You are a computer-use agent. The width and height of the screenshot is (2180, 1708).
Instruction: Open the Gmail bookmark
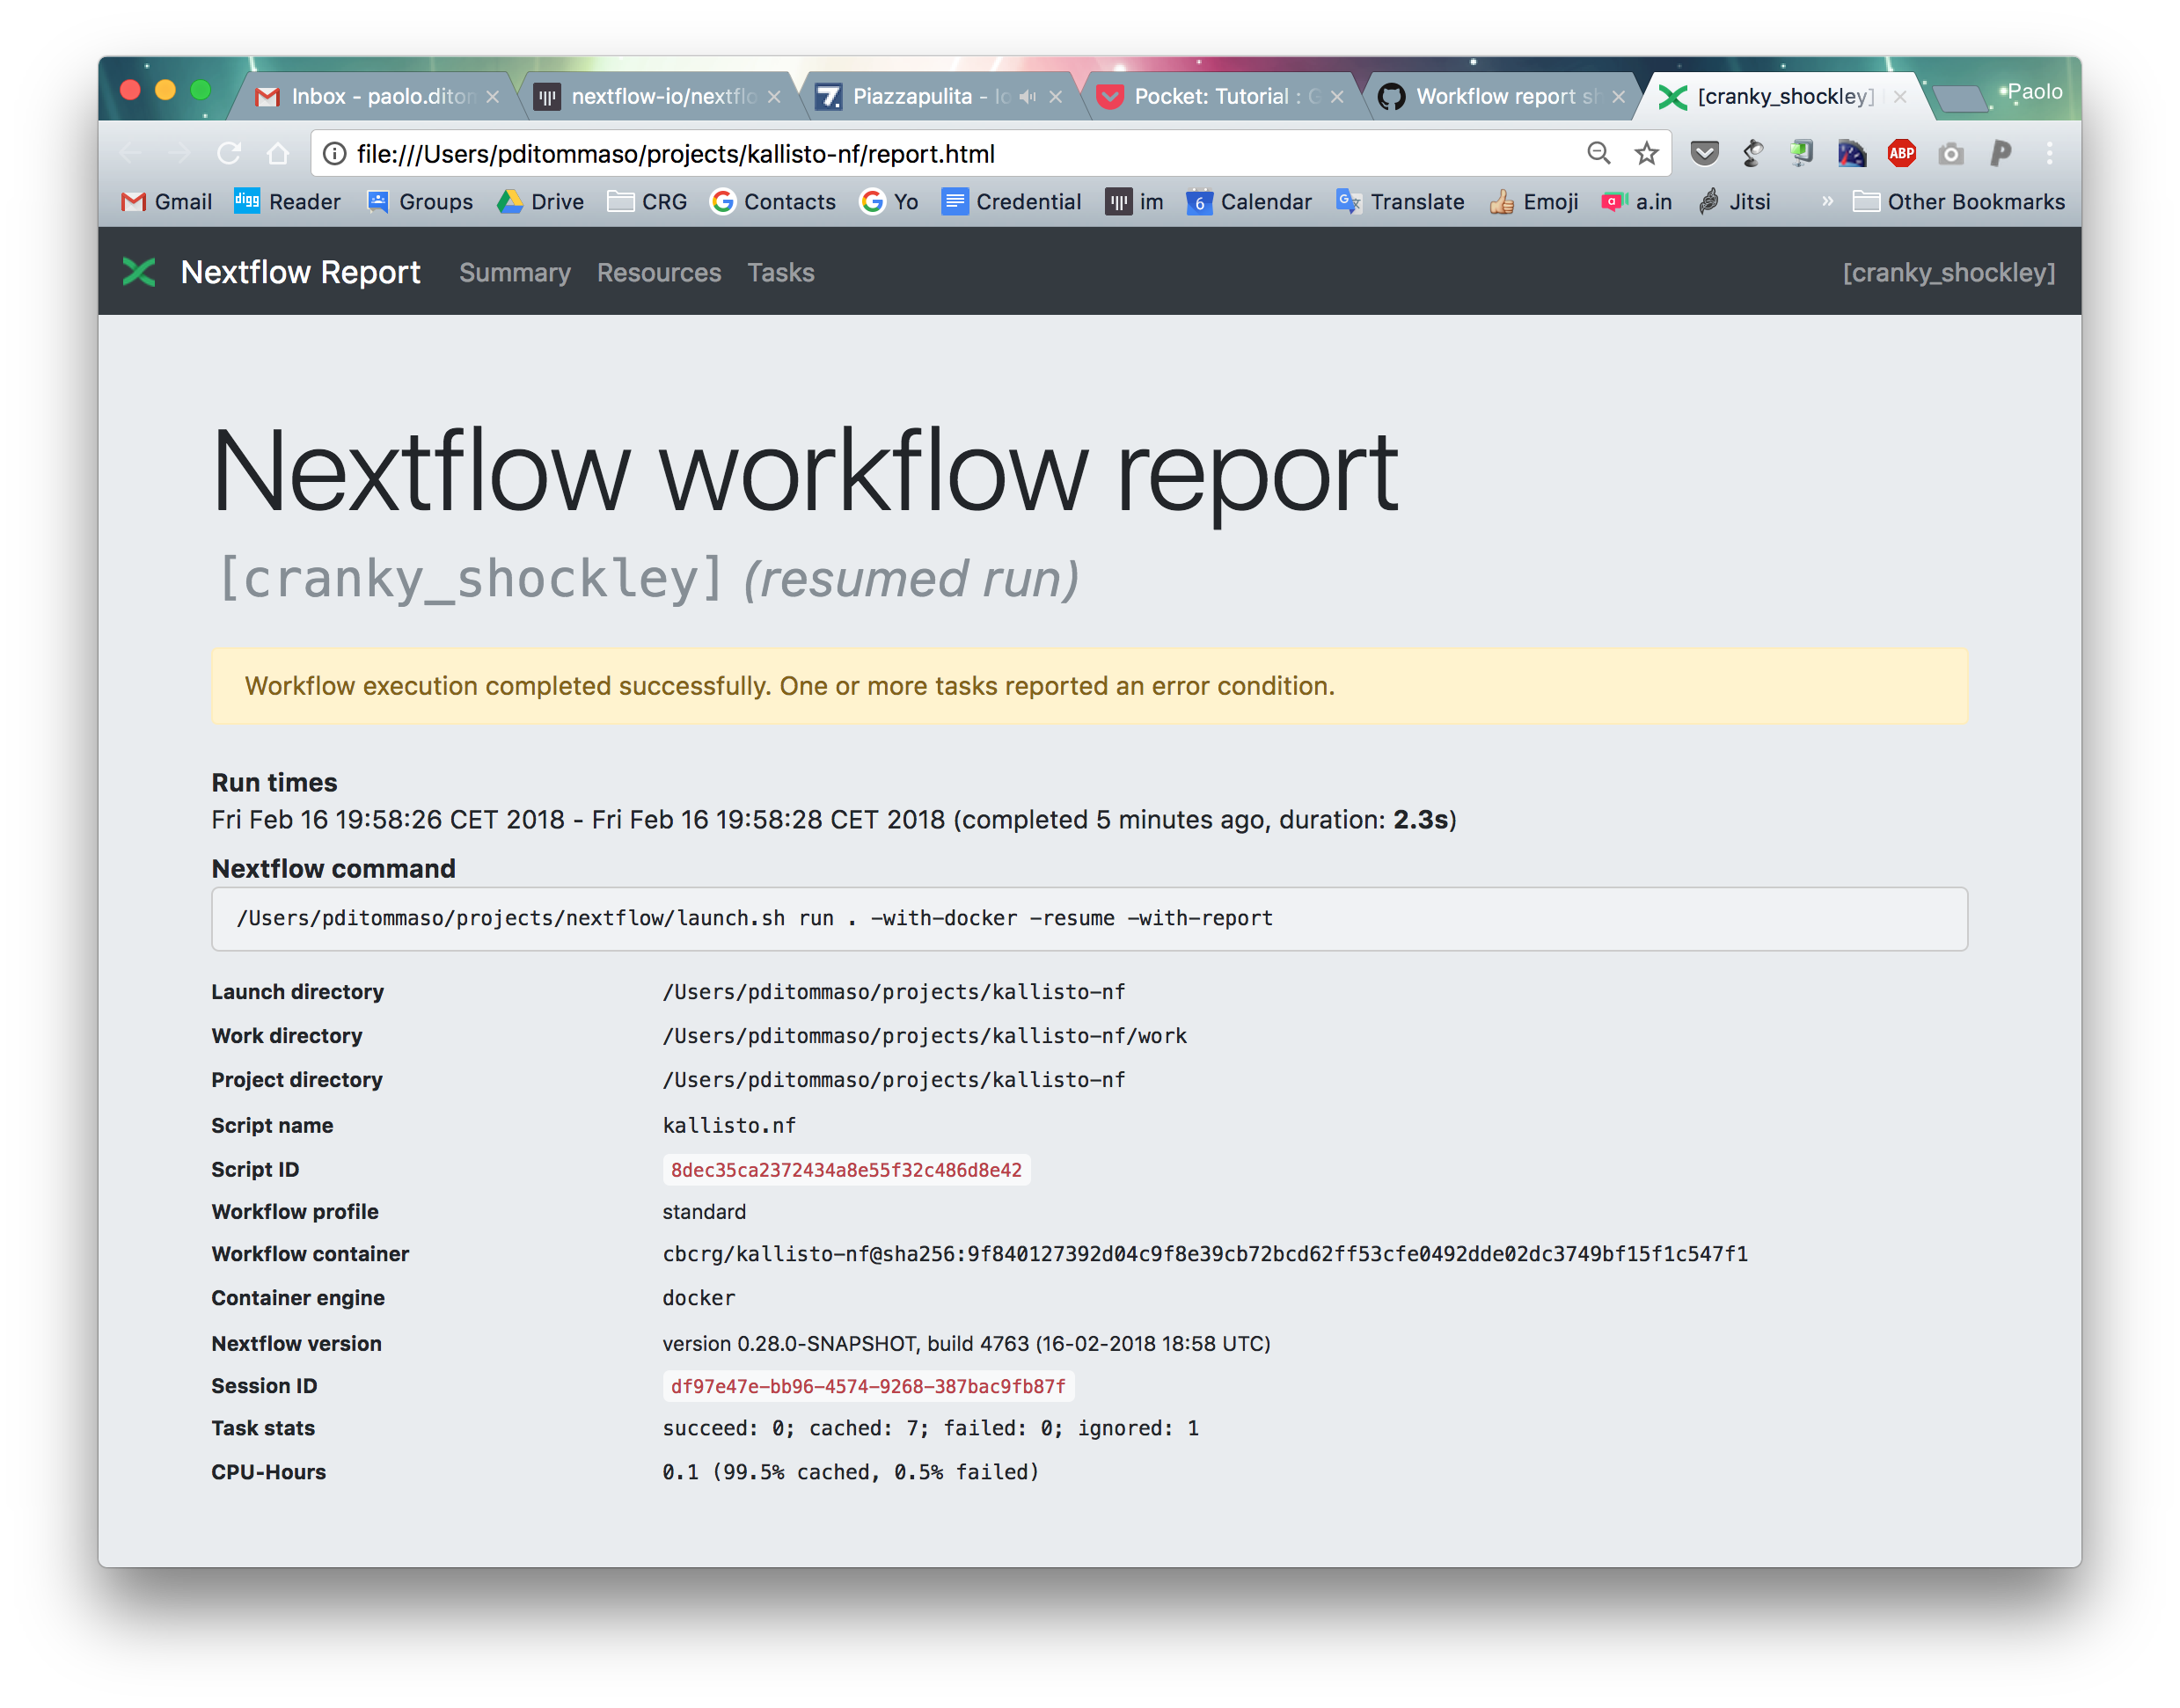tap(166, 202)
